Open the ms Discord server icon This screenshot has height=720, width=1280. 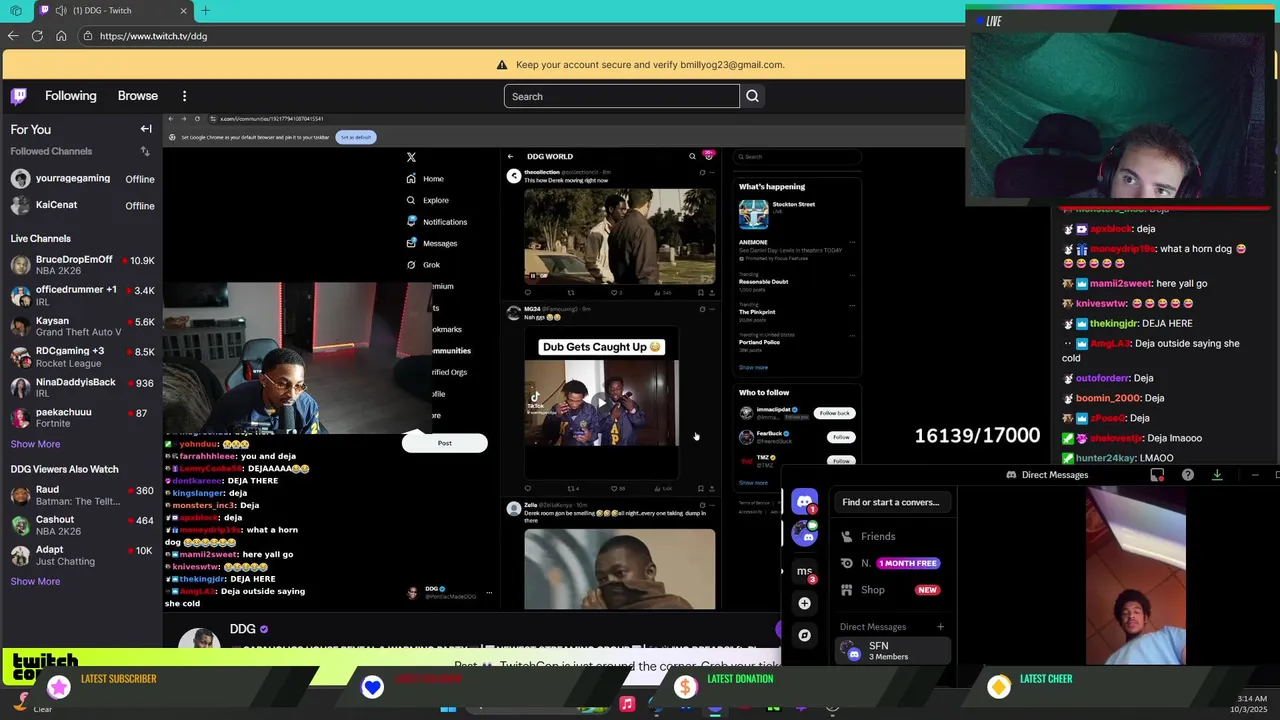pos(804,571)
